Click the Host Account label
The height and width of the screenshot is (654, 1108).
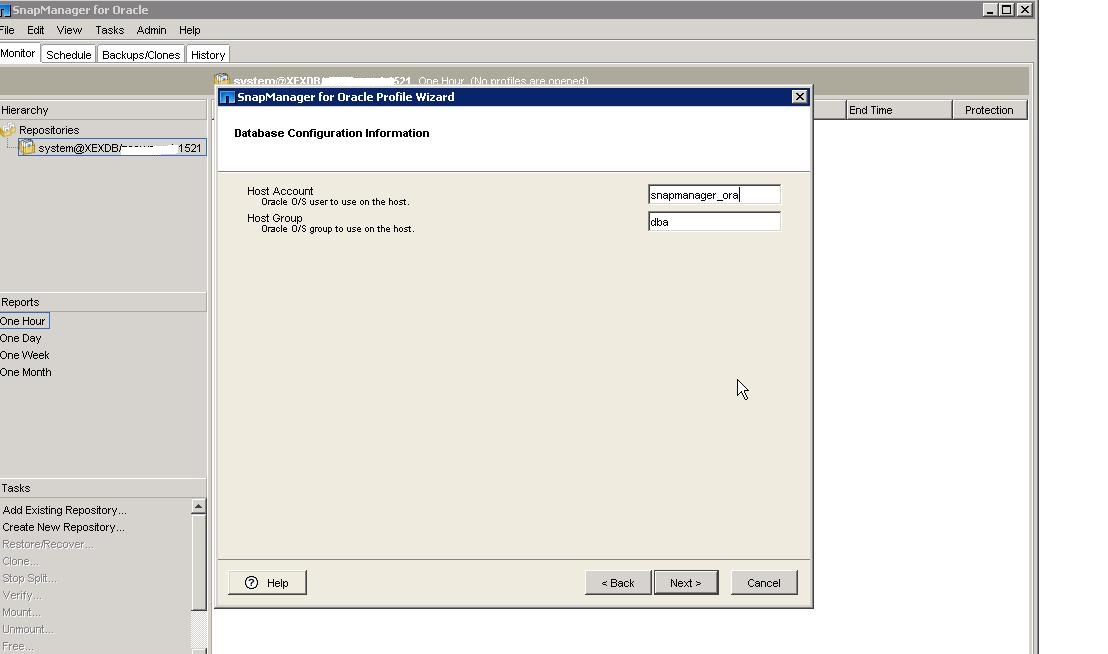coord(280,191)
